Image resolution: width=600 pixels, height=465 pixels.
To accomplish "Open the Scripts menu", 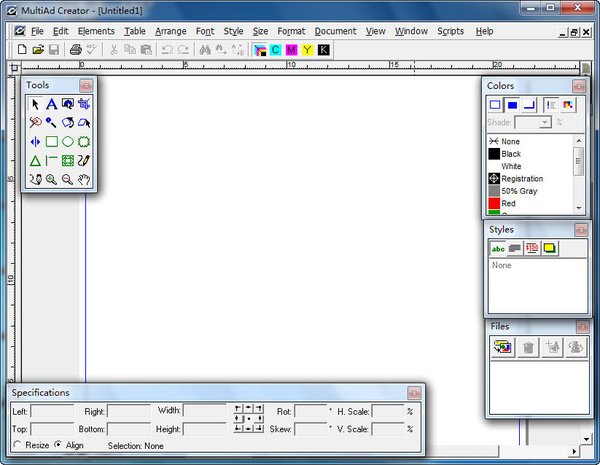I will 450,31.
